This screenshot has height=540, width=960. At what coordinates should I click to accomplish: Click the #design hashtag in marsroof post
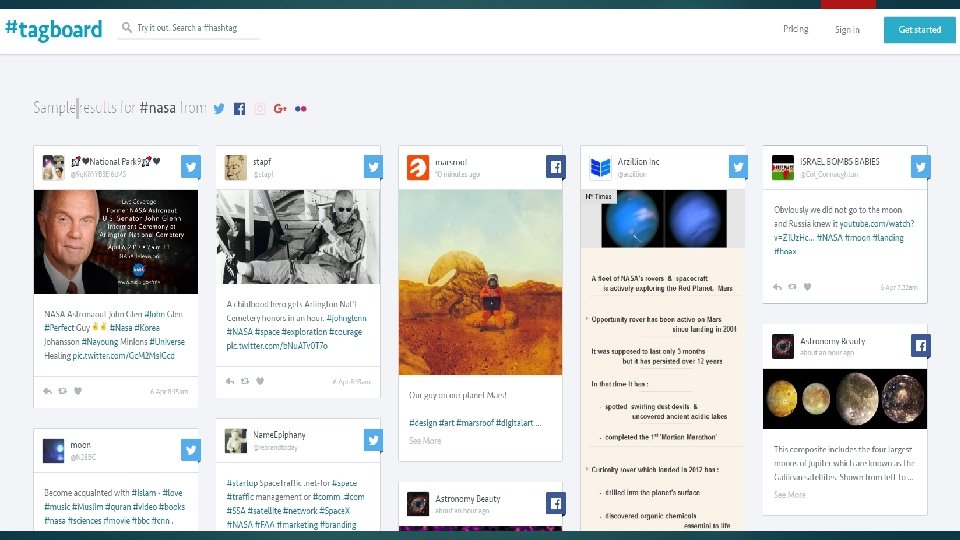[422, 423]
